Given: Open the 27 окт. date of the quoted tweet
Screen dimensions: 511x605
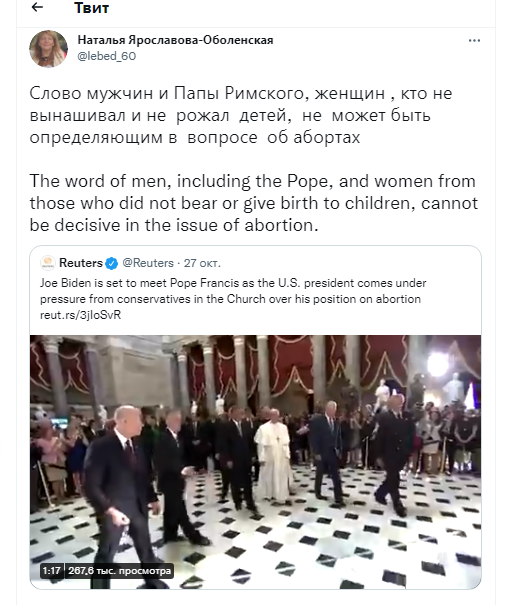Looking at the screenshot, I should point(202,263).
